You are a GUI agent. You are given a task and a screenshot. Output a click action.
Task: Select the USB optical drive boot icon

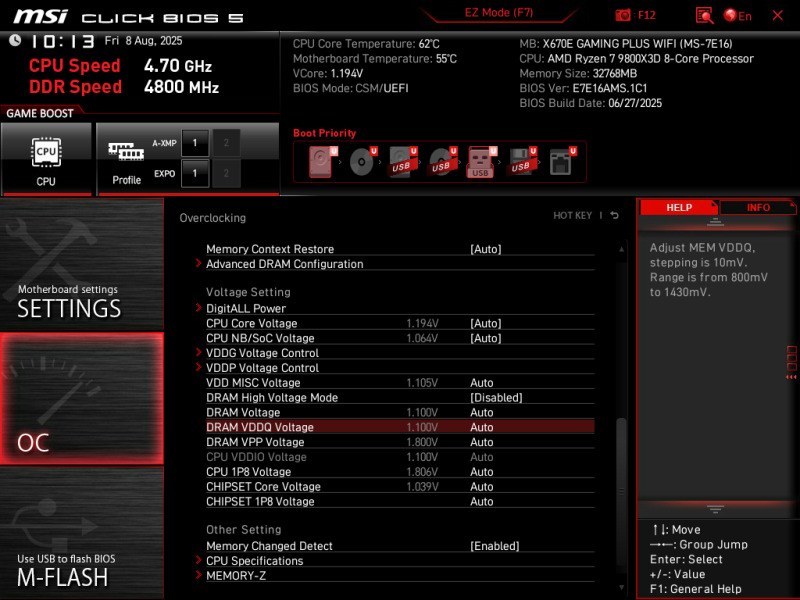(x=442, y=162)
